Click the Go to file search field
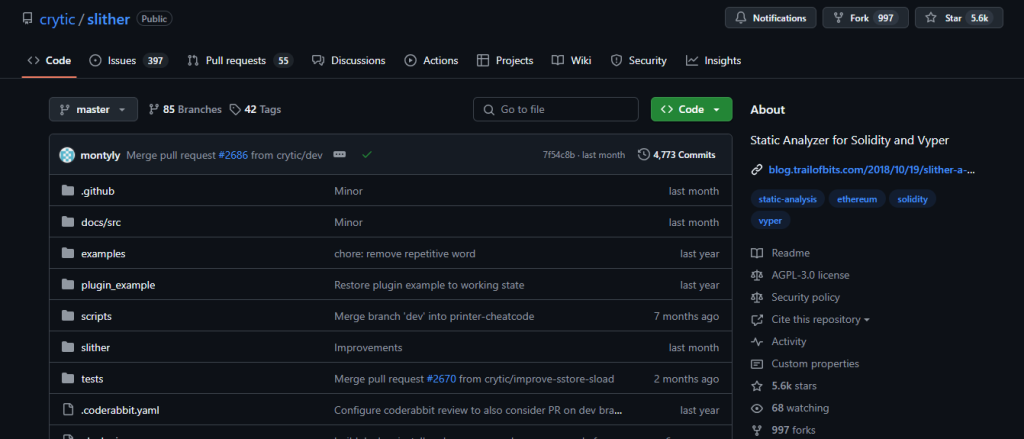The image size is (1024, 439). 556,109
